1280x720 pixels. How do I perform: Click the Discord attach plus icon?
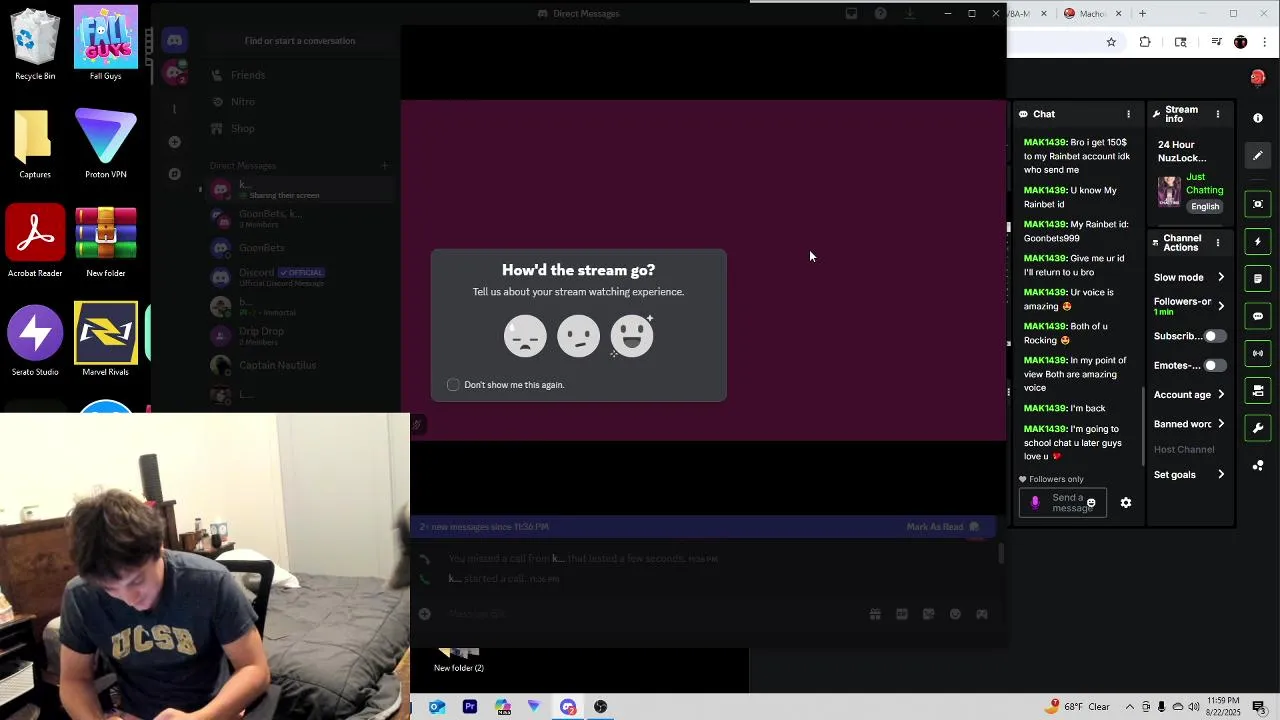coord(425,614)
